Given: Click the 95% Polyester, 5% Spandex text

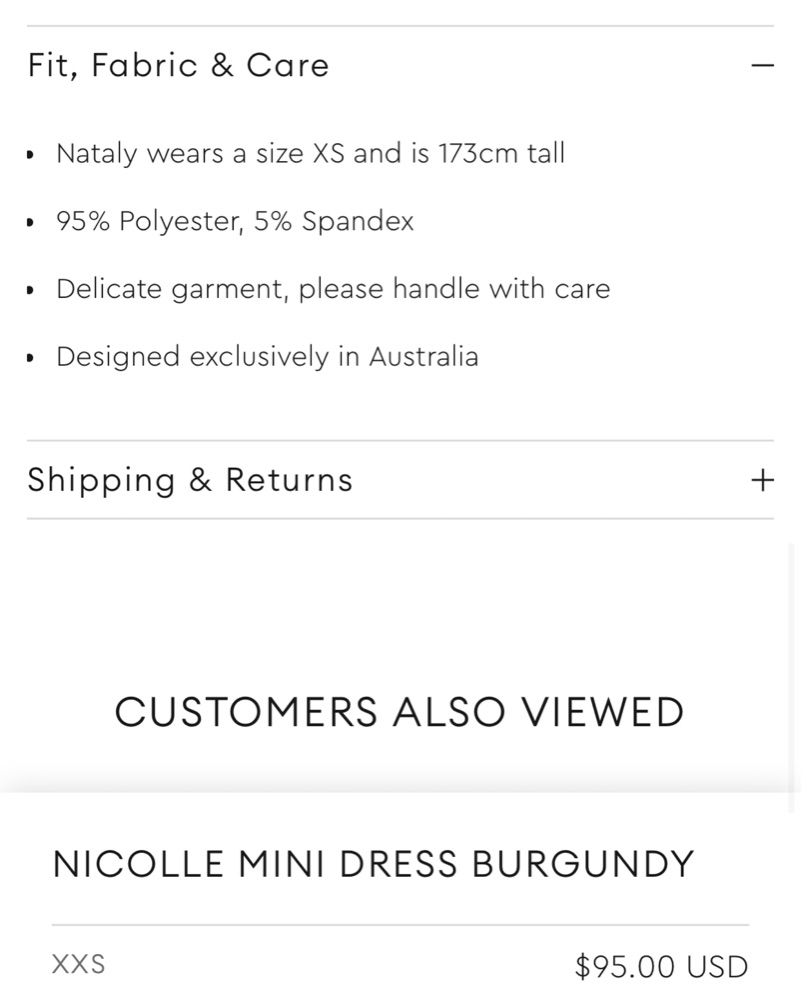Looking at the screenshot, I should pyautogui.click(x=235, y=222).
